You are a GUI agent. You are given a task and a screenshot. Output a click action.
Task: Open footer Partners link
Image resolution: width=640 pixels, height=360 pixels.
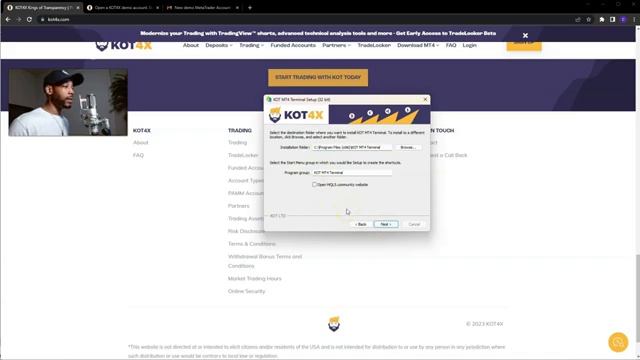click(238, 206)
